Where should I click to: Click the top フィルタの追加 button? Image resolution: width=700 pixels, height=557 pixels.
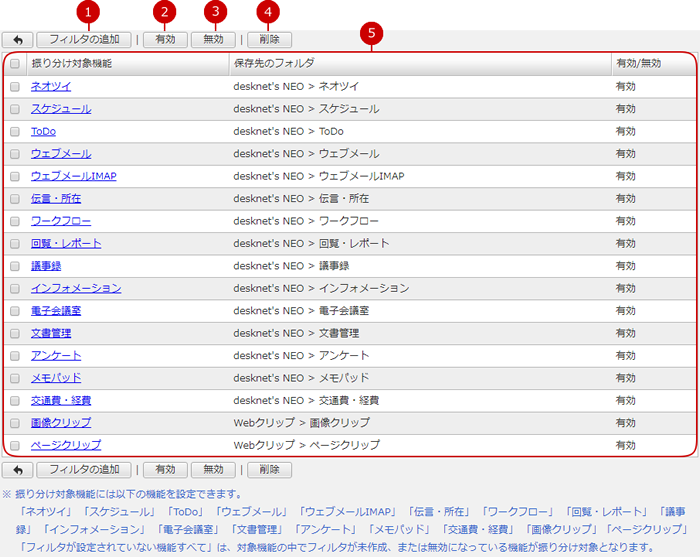[84, 40]
